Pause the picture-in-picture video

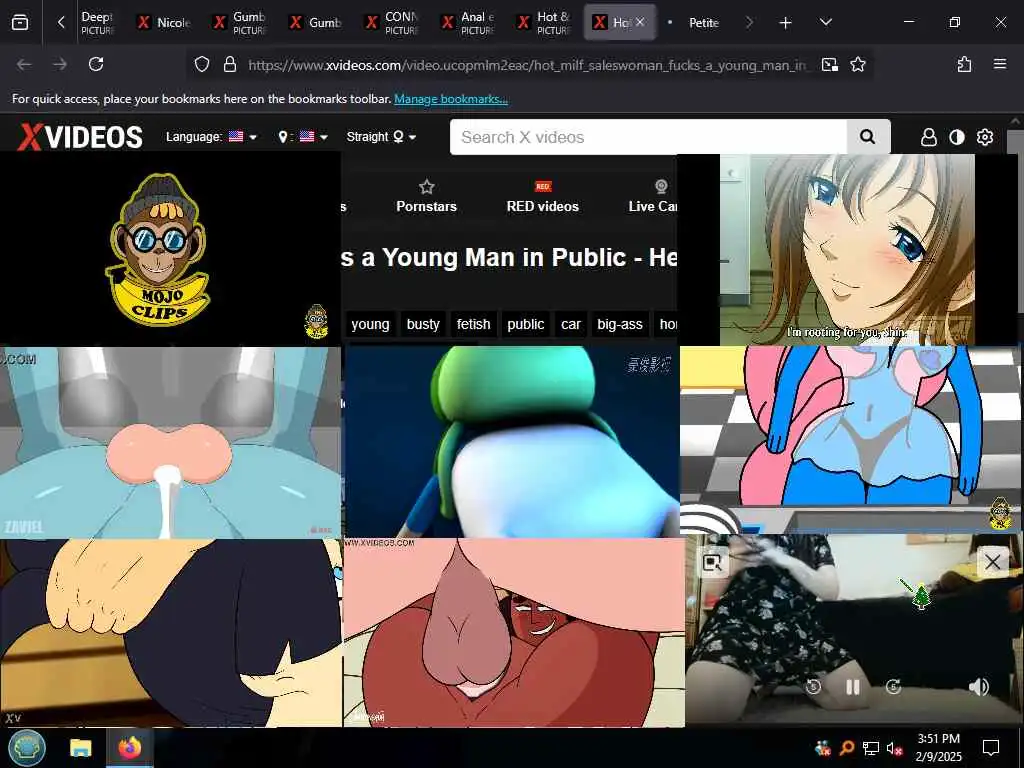tap(853, 687)
